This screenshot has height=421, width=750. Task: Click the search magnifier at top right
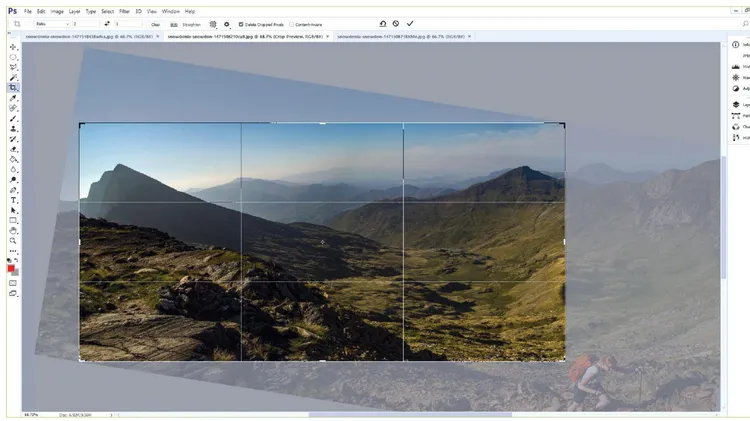pyautogui.click(x=745, y=24)
